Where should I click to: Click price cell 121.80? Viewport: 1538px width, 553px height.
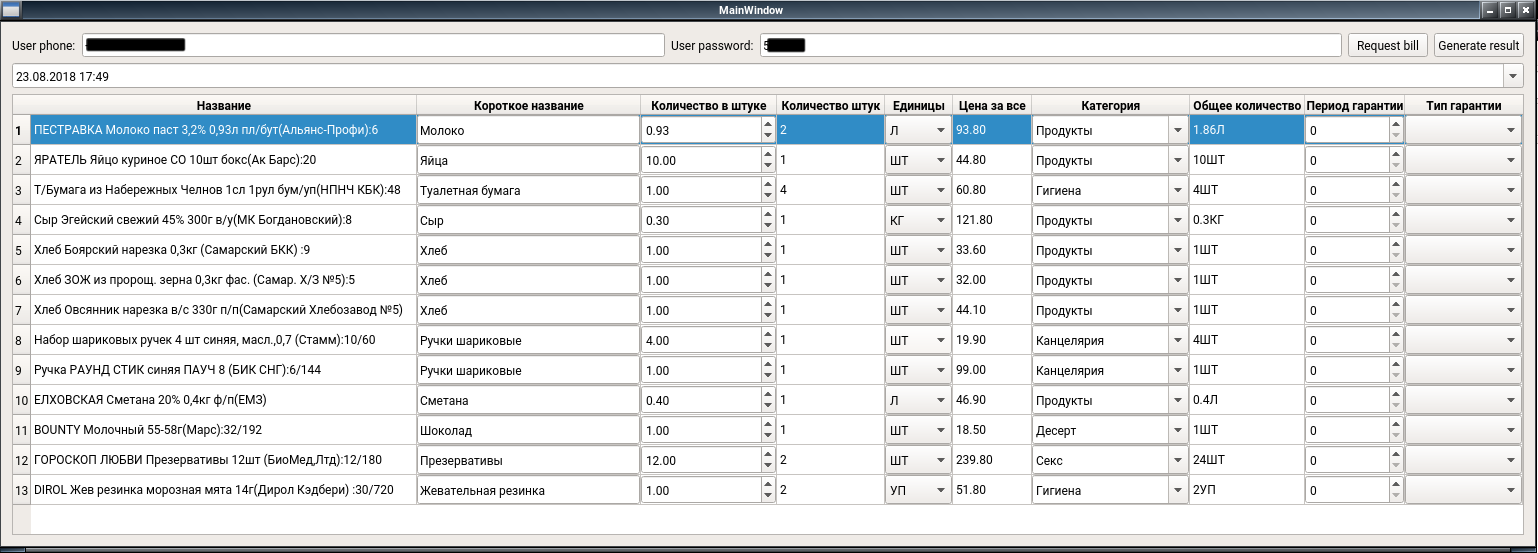[x=991, y=220]
